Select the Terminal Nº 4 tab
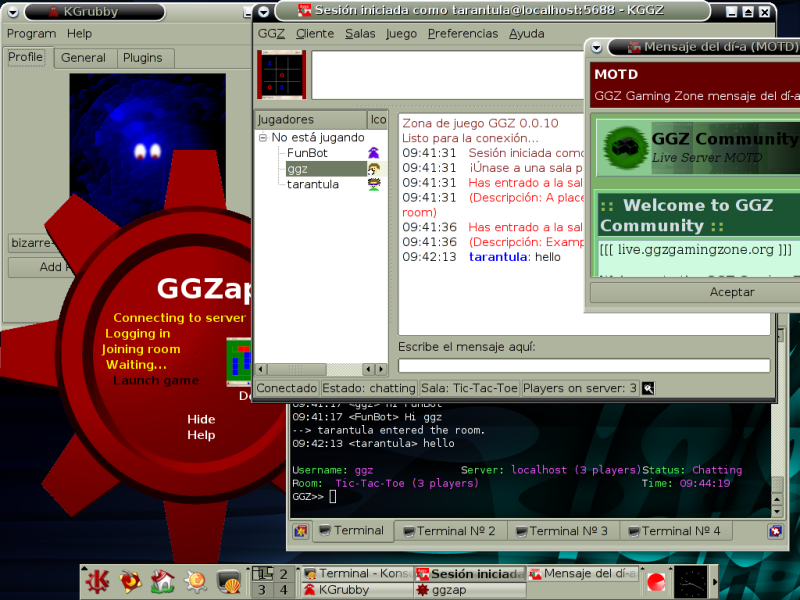Image resolution: width=800 pixels, height=600 pixels. [x=676, y=531]
